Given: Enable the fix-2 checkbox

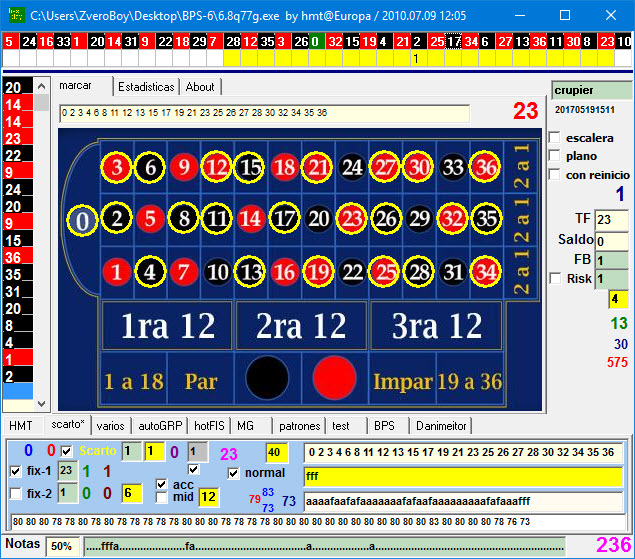Looking at the screenshot, I should 15,494.
